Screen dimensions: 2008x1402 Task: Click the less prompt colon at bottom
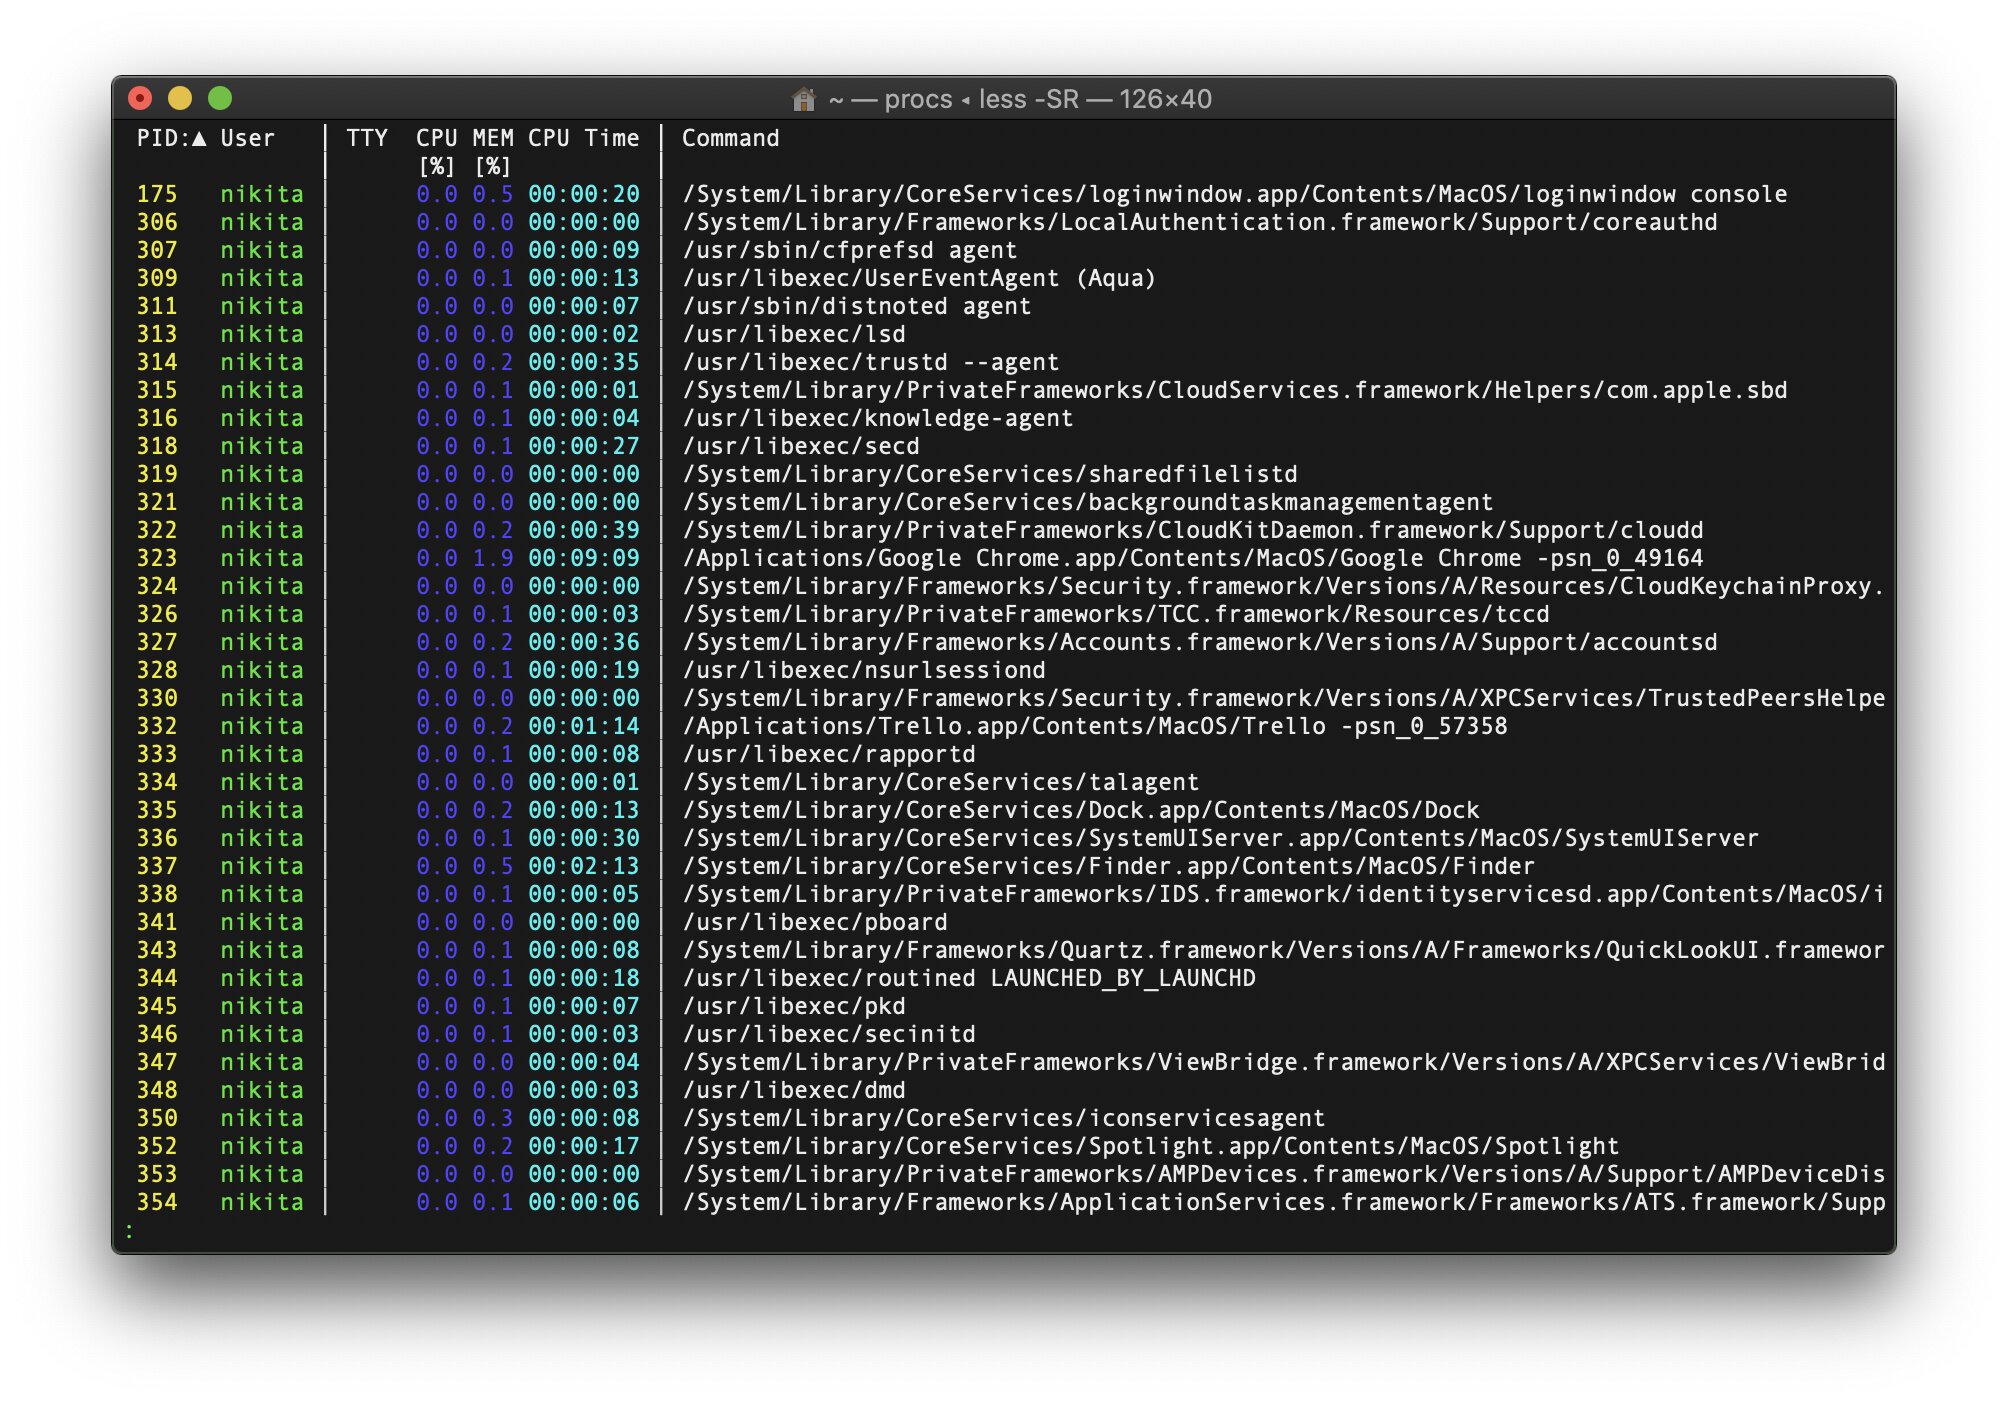[129, 1230]
